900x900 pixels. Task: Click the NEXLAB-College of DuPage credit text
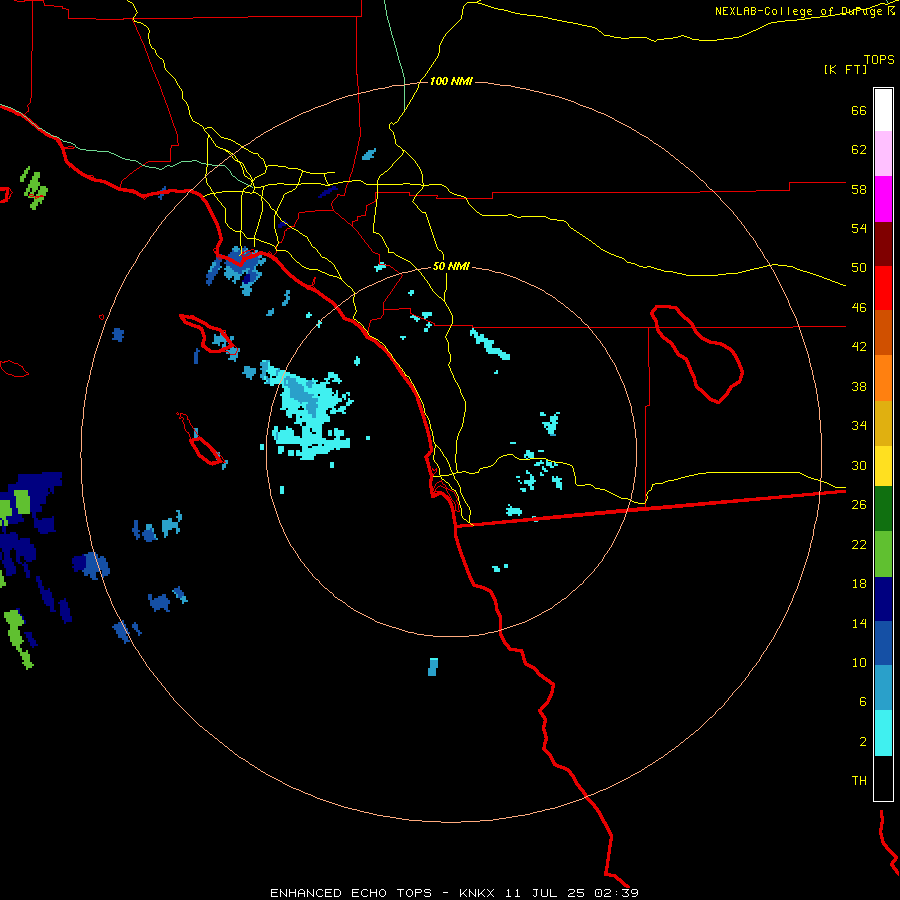click(x=799, y=11)
